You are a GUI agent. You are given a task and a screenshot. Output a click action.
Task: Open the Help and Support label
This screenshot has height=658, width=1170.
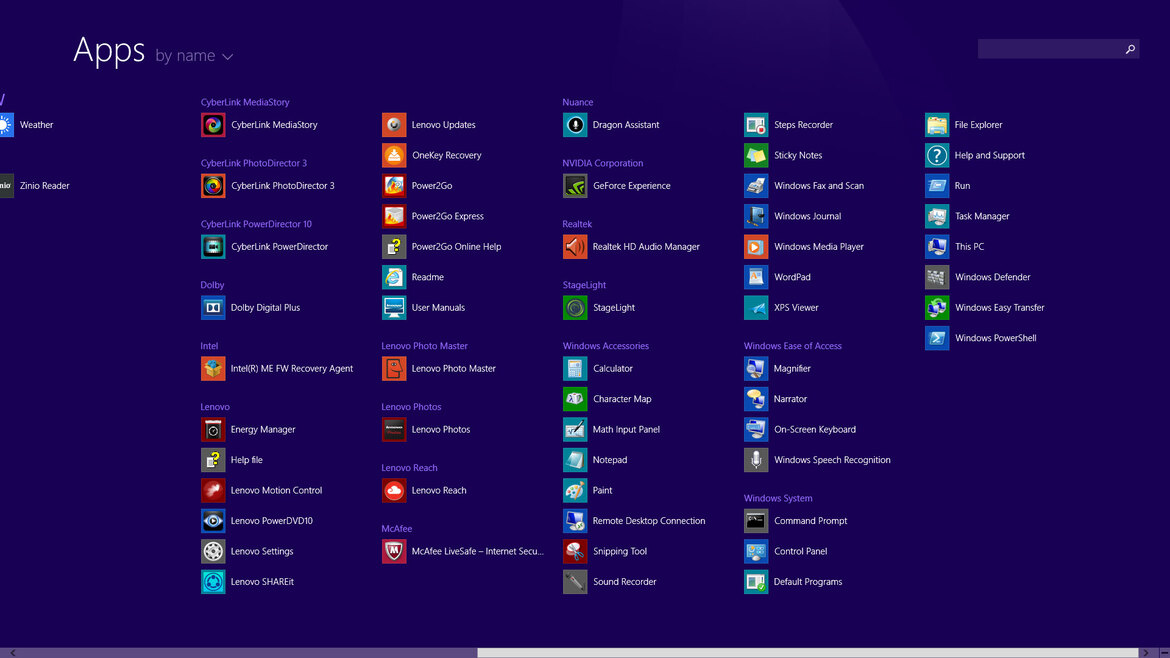pos(989,155)
